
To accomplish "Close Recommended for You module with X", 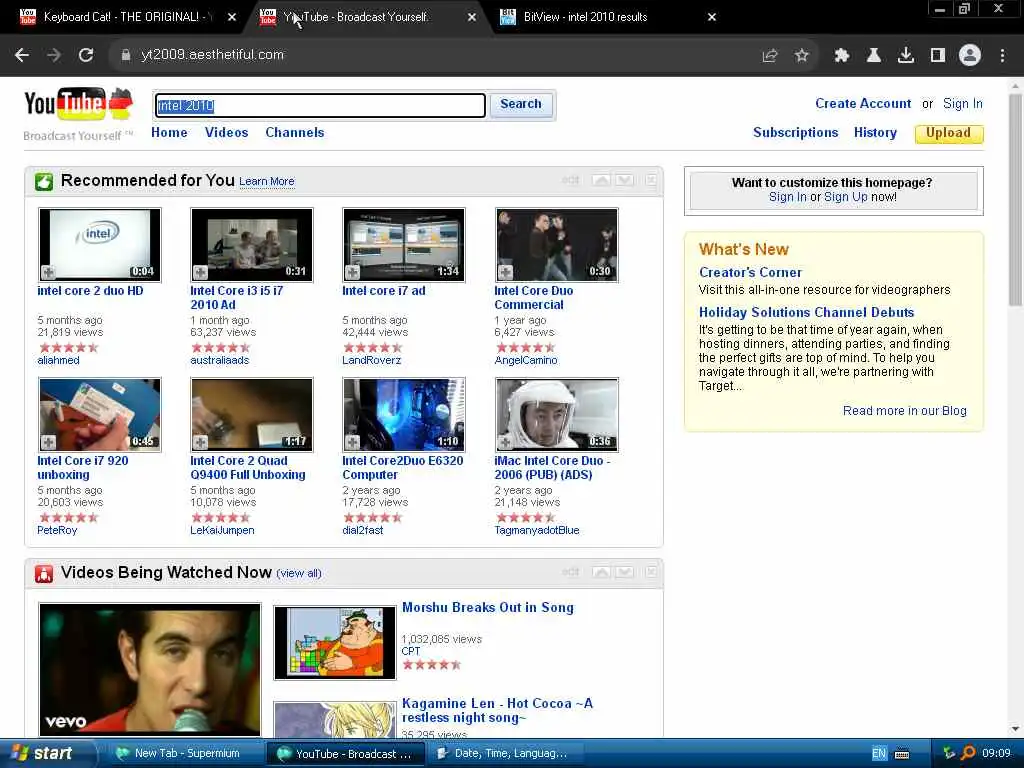I will [651, 180].
